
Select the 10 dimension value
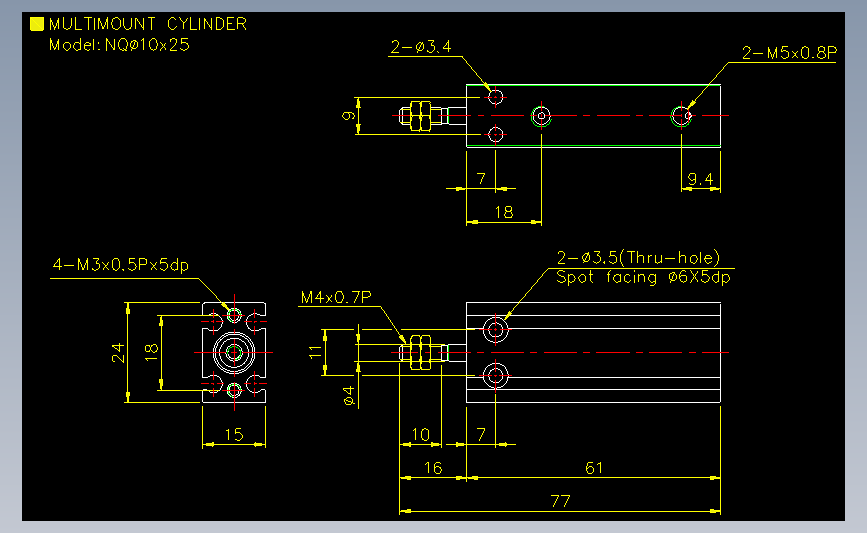pyautogui.click(x=420, y=435)
